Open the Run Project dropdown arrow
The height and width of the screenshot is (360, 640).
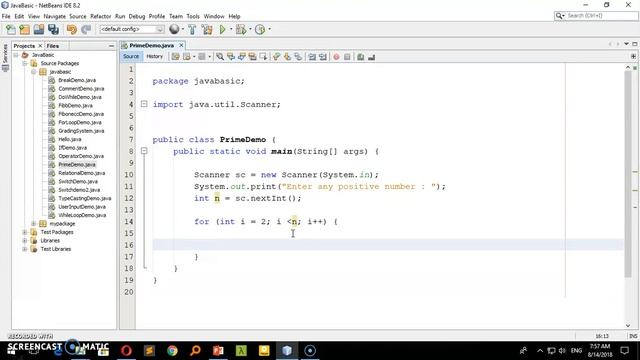[231, 29]
